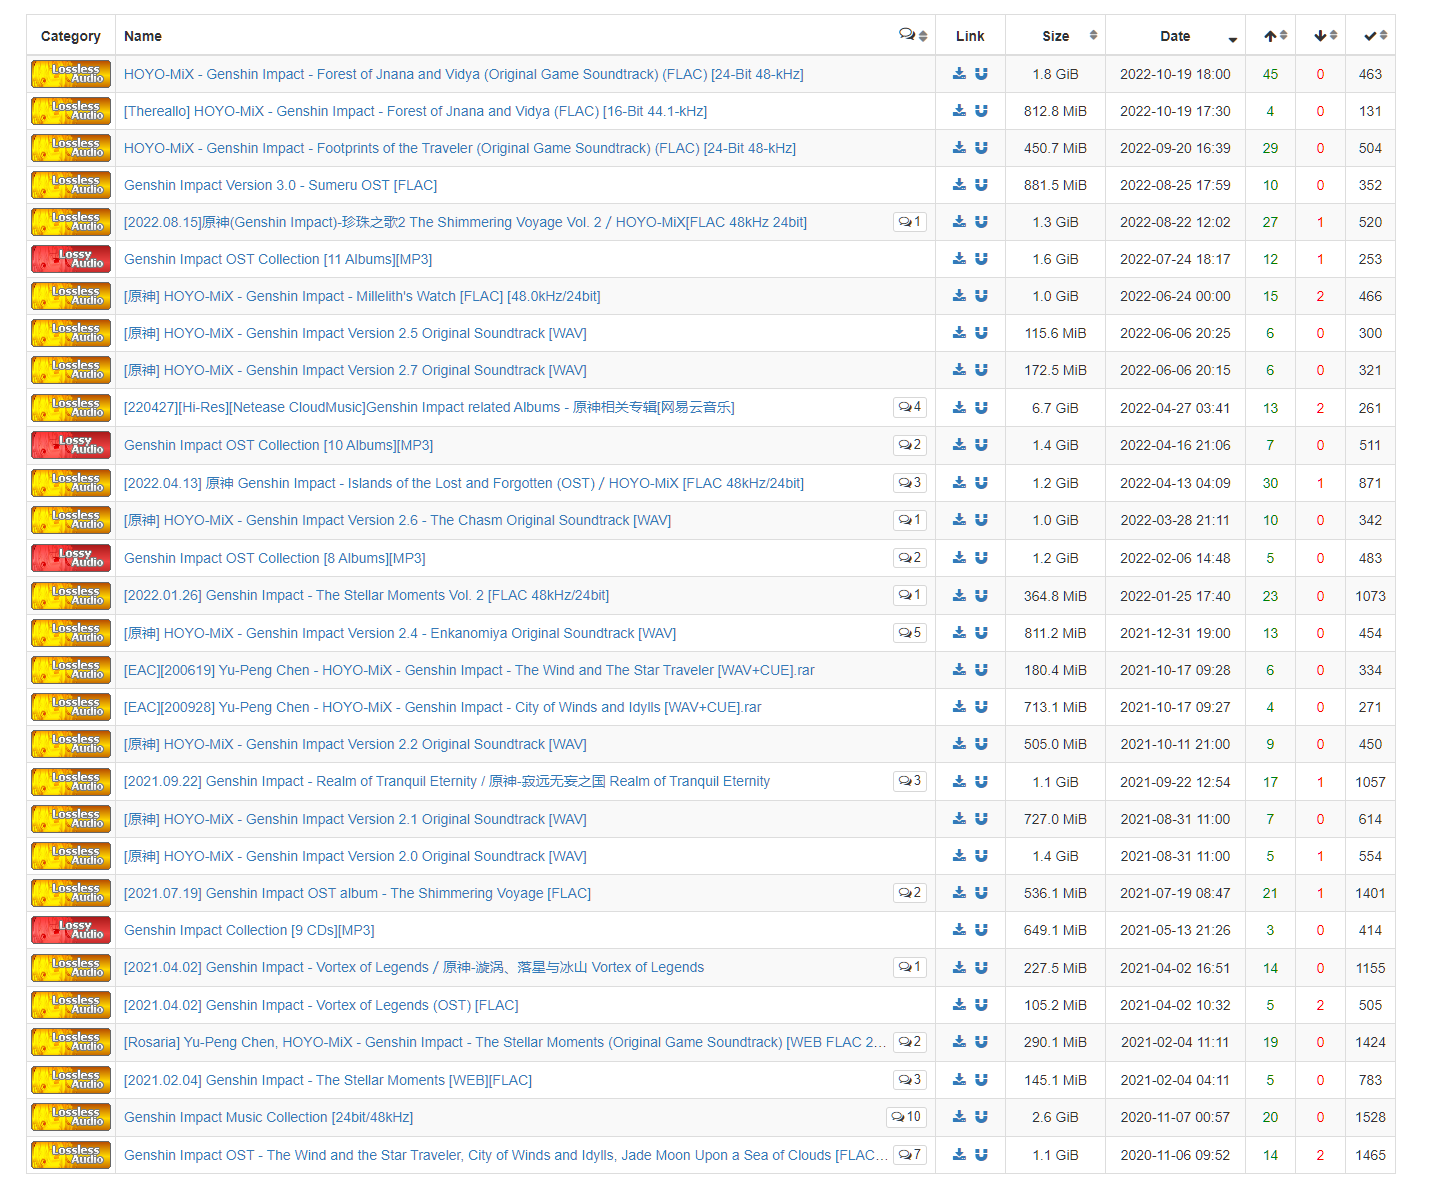This screenshot has width=1434, height=1181.
Task: Open HOYO-MiX Forest of Jnana and Vidya 24-Bit link
Action: coord(463,74)
